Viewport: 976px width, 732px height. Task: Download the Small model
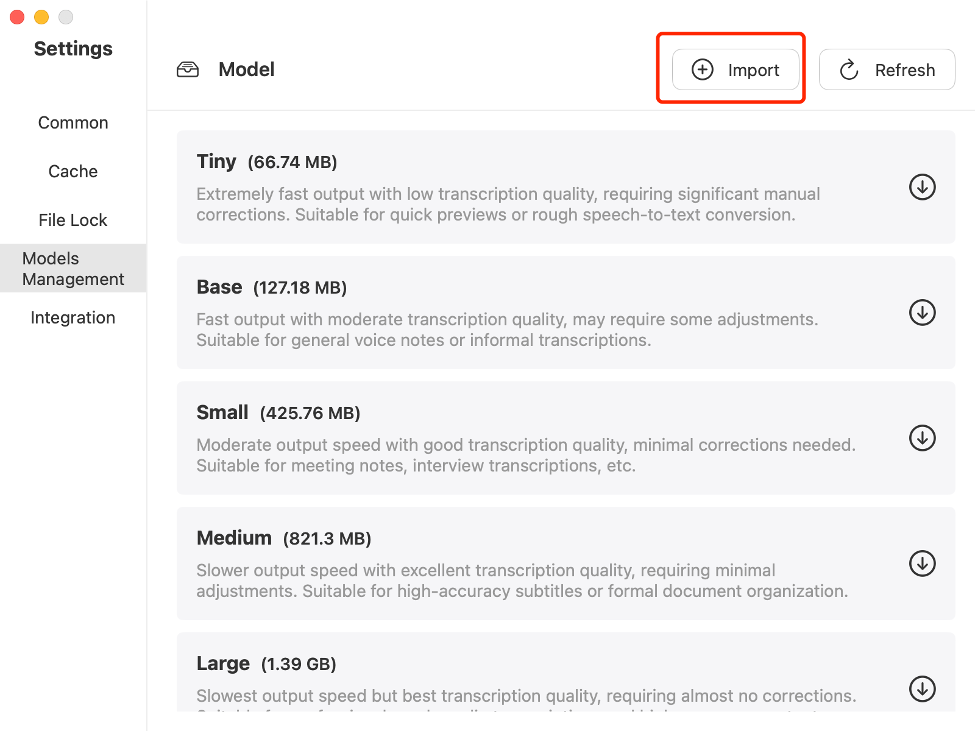(x=921, y=438)
